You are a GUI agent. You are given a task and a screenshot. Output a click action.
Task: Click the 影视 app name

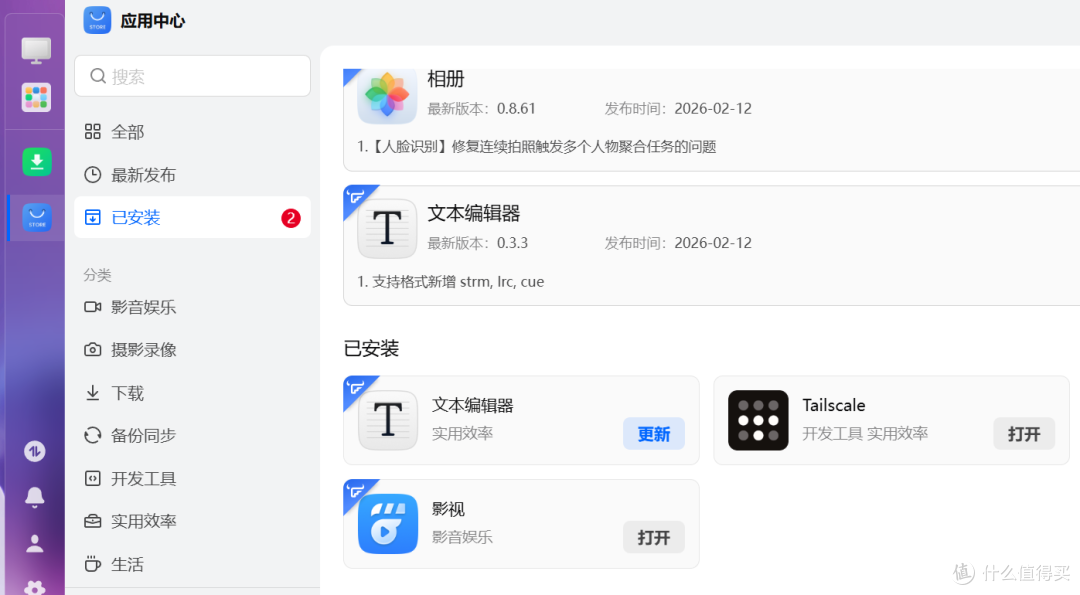448,509
